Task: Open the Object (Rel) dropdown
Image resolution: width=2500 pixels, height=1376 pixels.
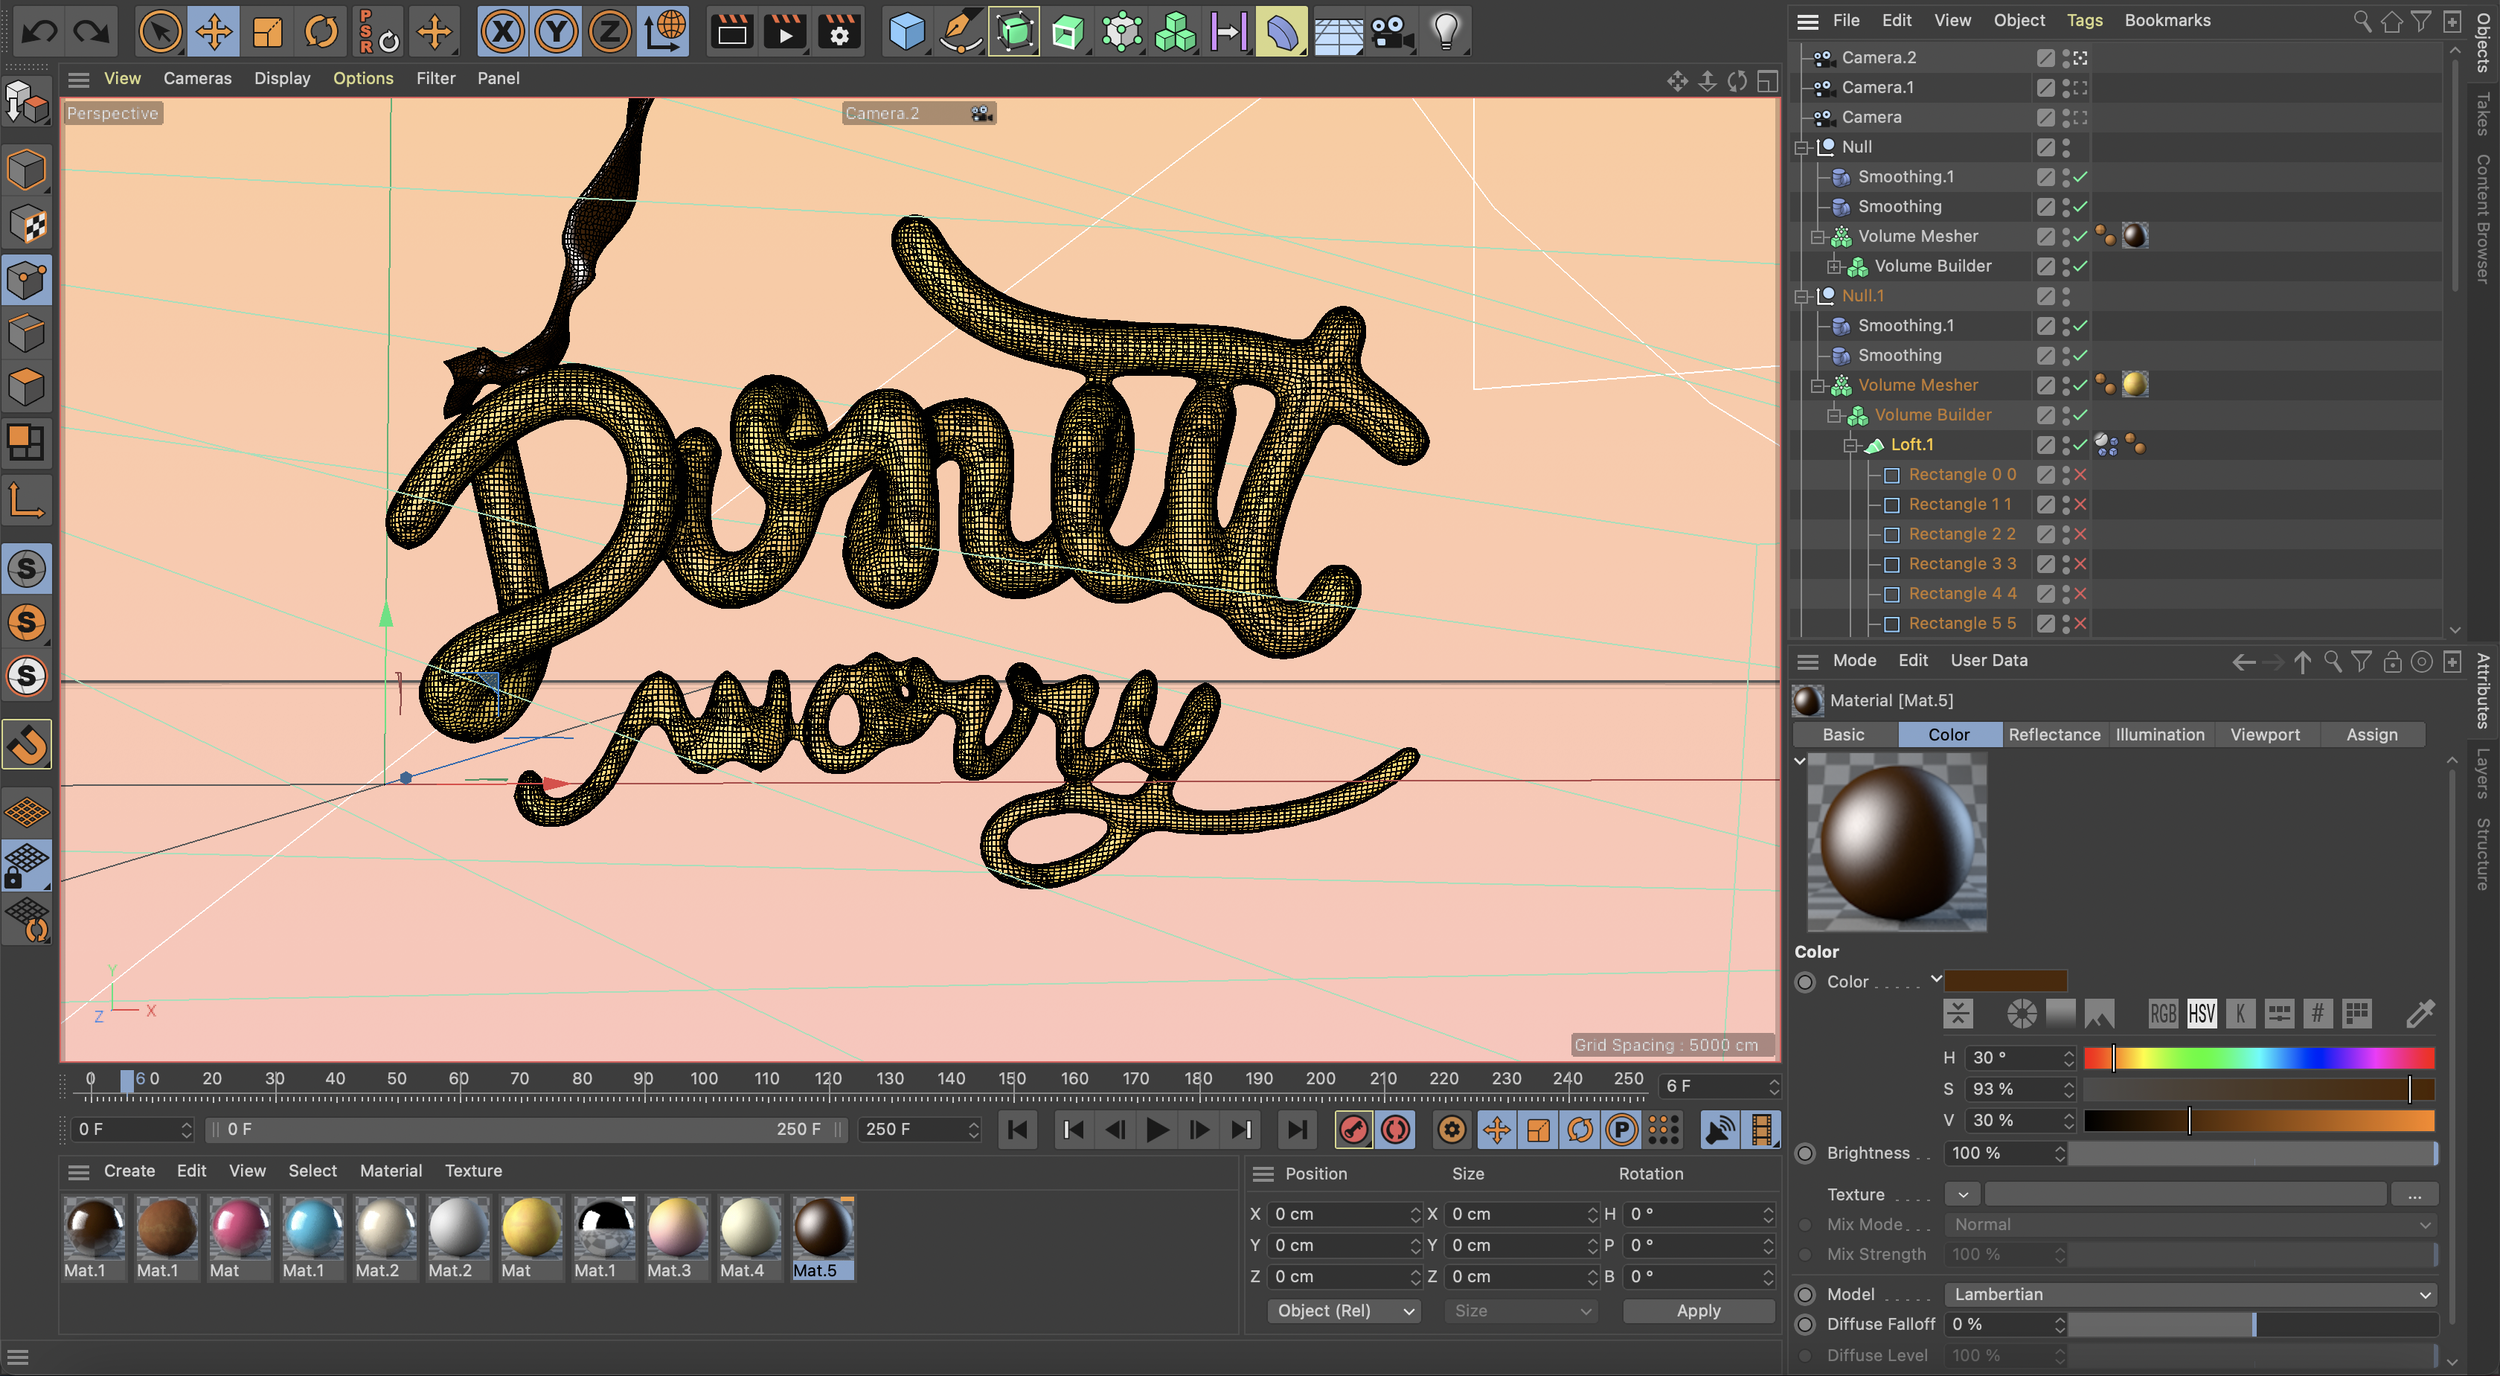Action: [x=1344, y=1311]
